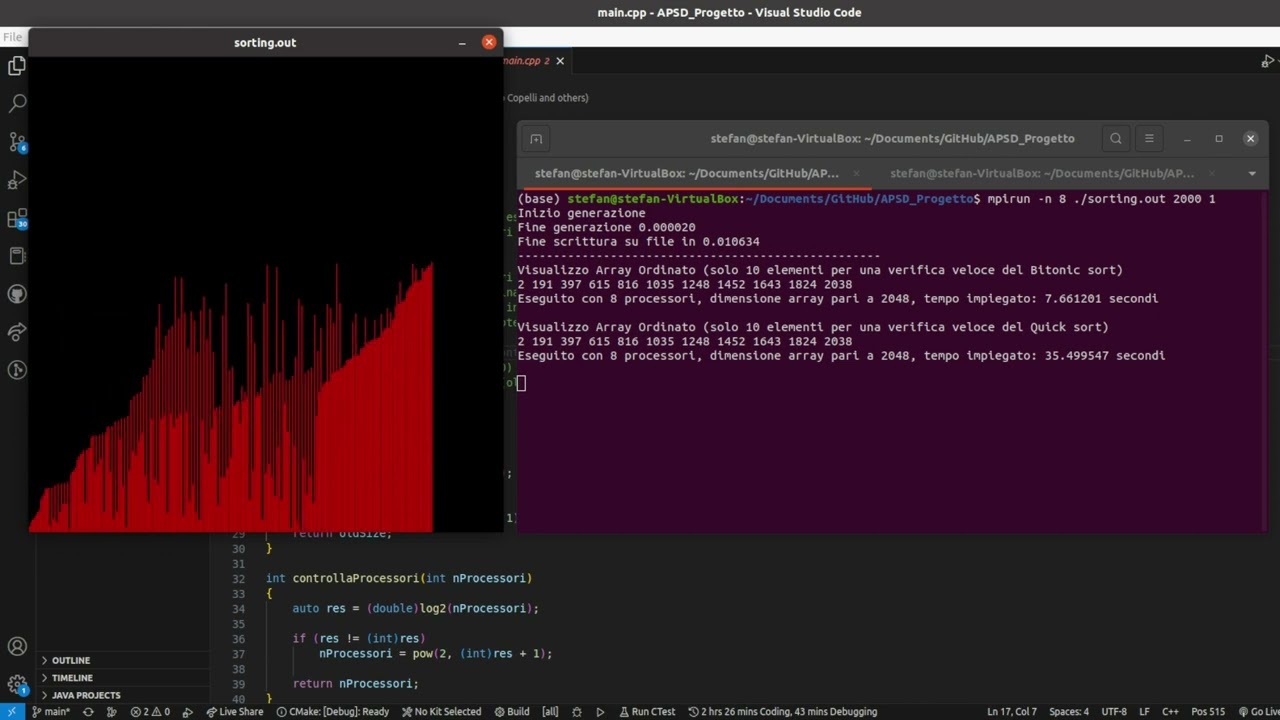1280x720 pixels.
Task: Open errors and warnings count in status bar
Action: [x=150, y=712]
